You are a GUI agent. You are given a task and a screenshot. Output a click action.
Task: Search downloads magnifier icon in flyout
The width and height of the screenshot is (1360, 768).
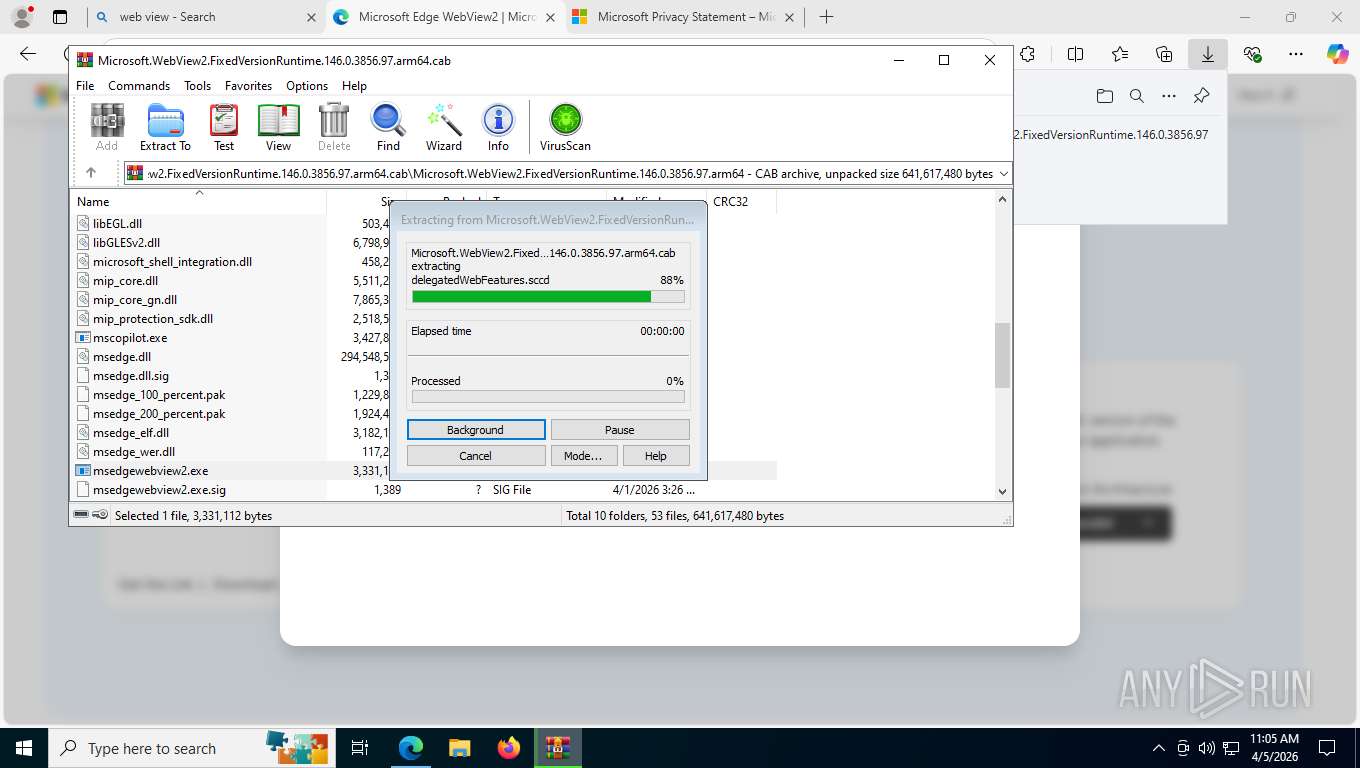pyautogui.click(x=1137, y=96)
